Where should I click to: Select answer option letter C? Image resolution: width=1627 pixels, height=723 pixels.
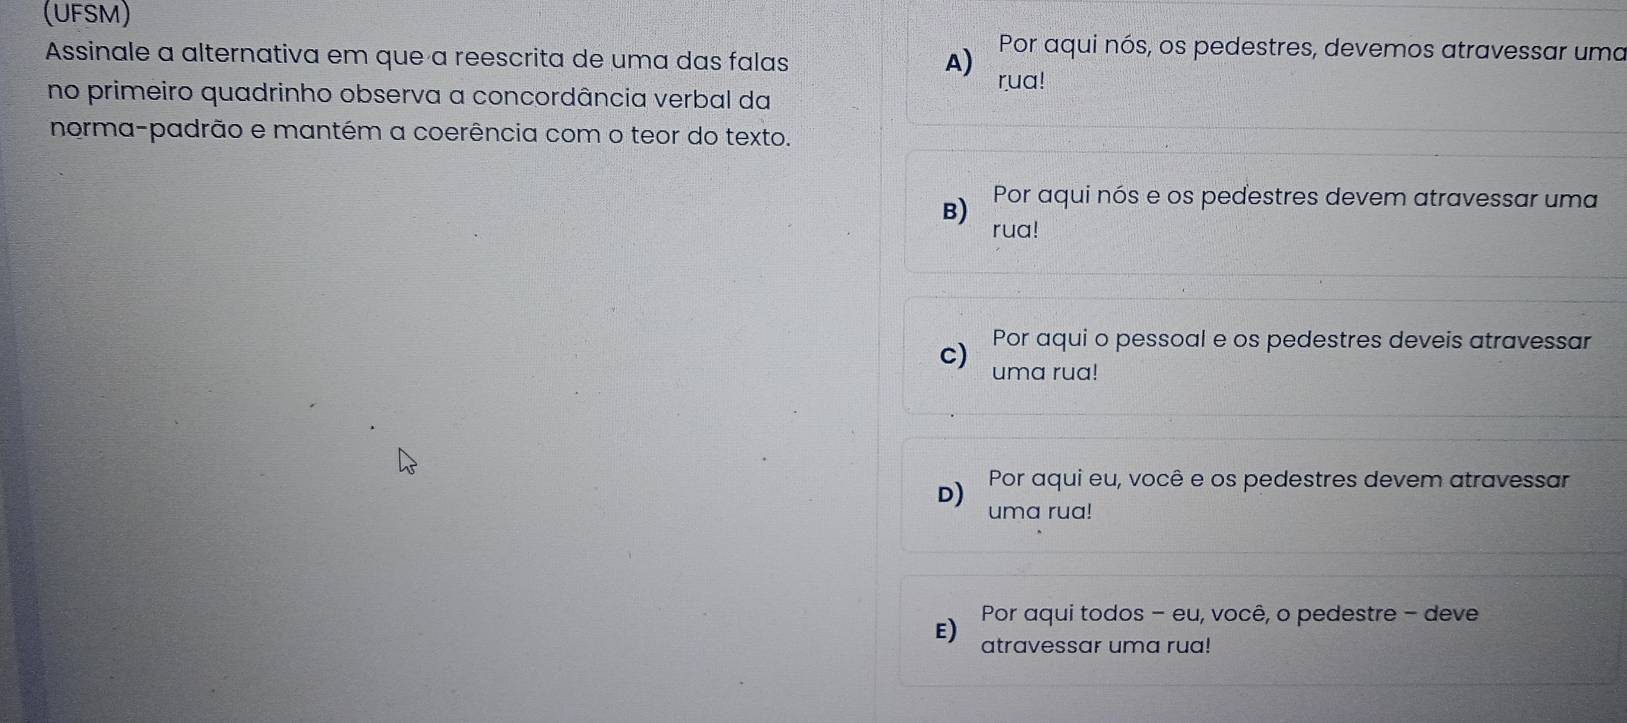click(954, 356)
